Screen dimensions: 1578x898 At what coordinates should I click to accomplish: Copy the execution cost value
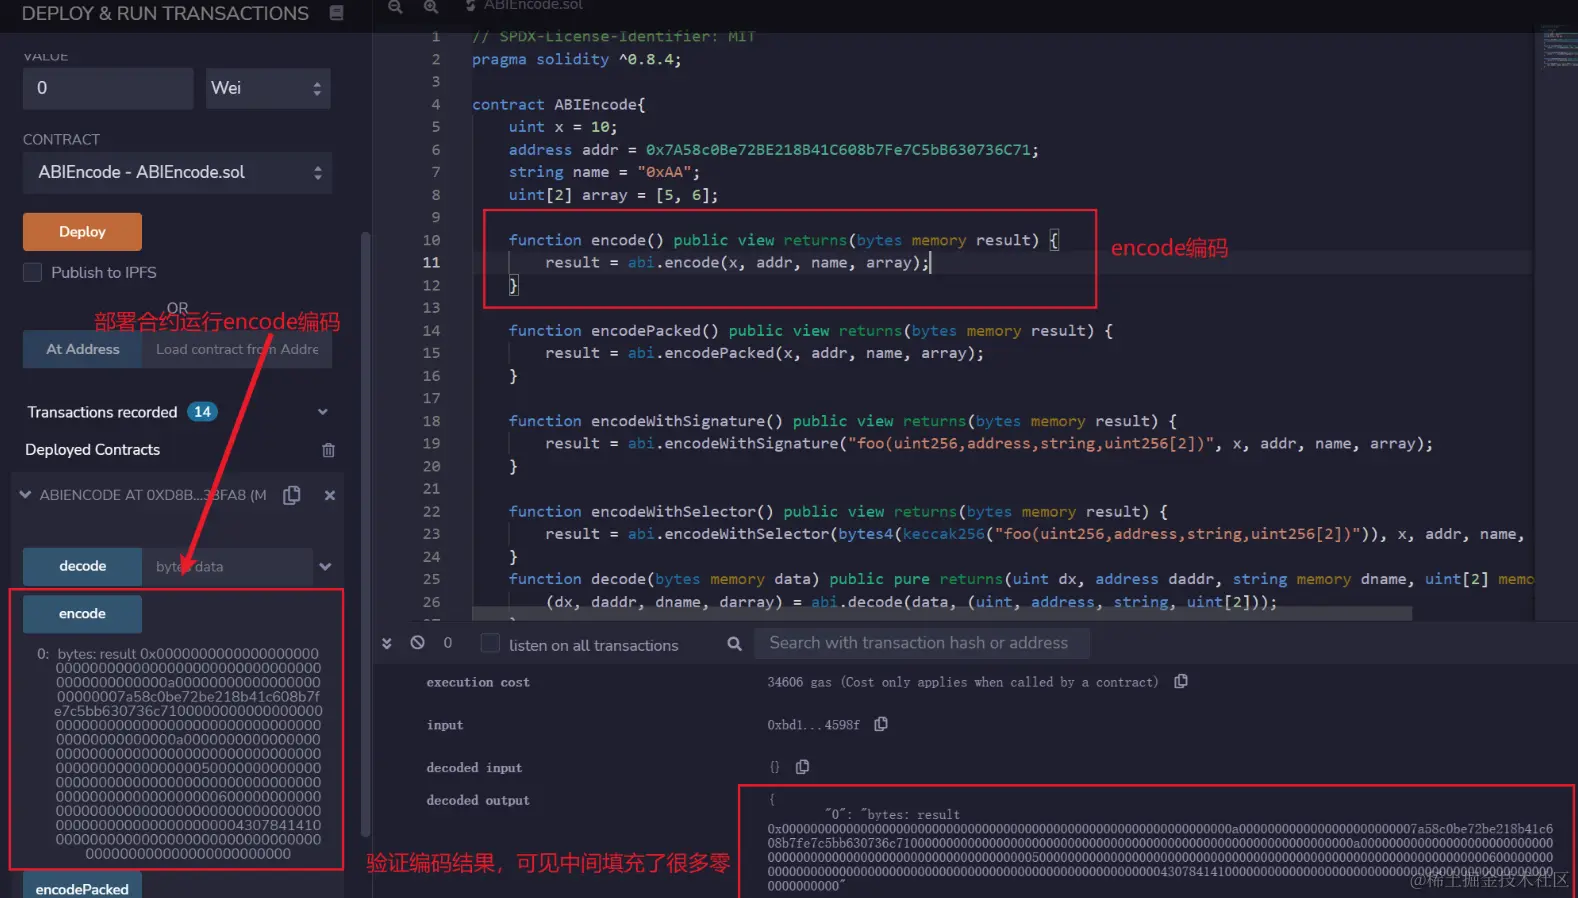[x=1181, y=681]
